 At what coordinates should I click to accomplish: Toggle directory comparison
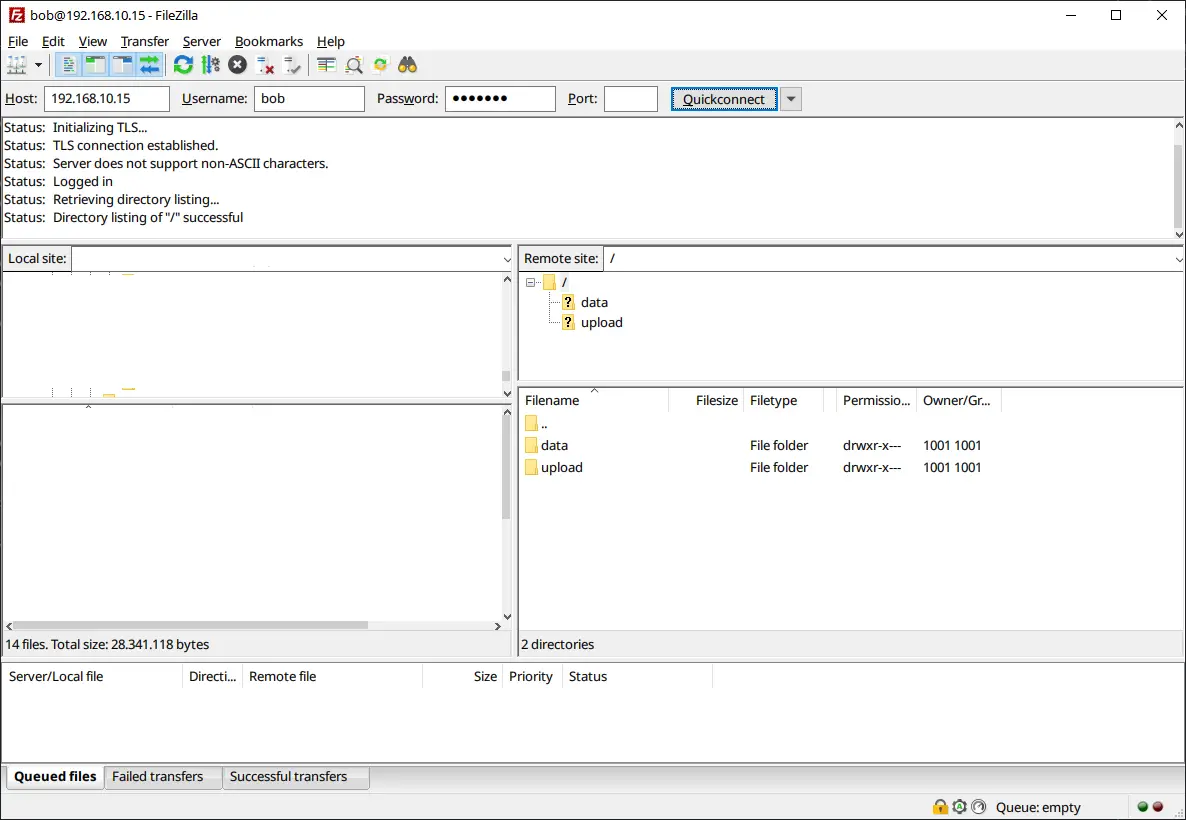pos(354,65)
